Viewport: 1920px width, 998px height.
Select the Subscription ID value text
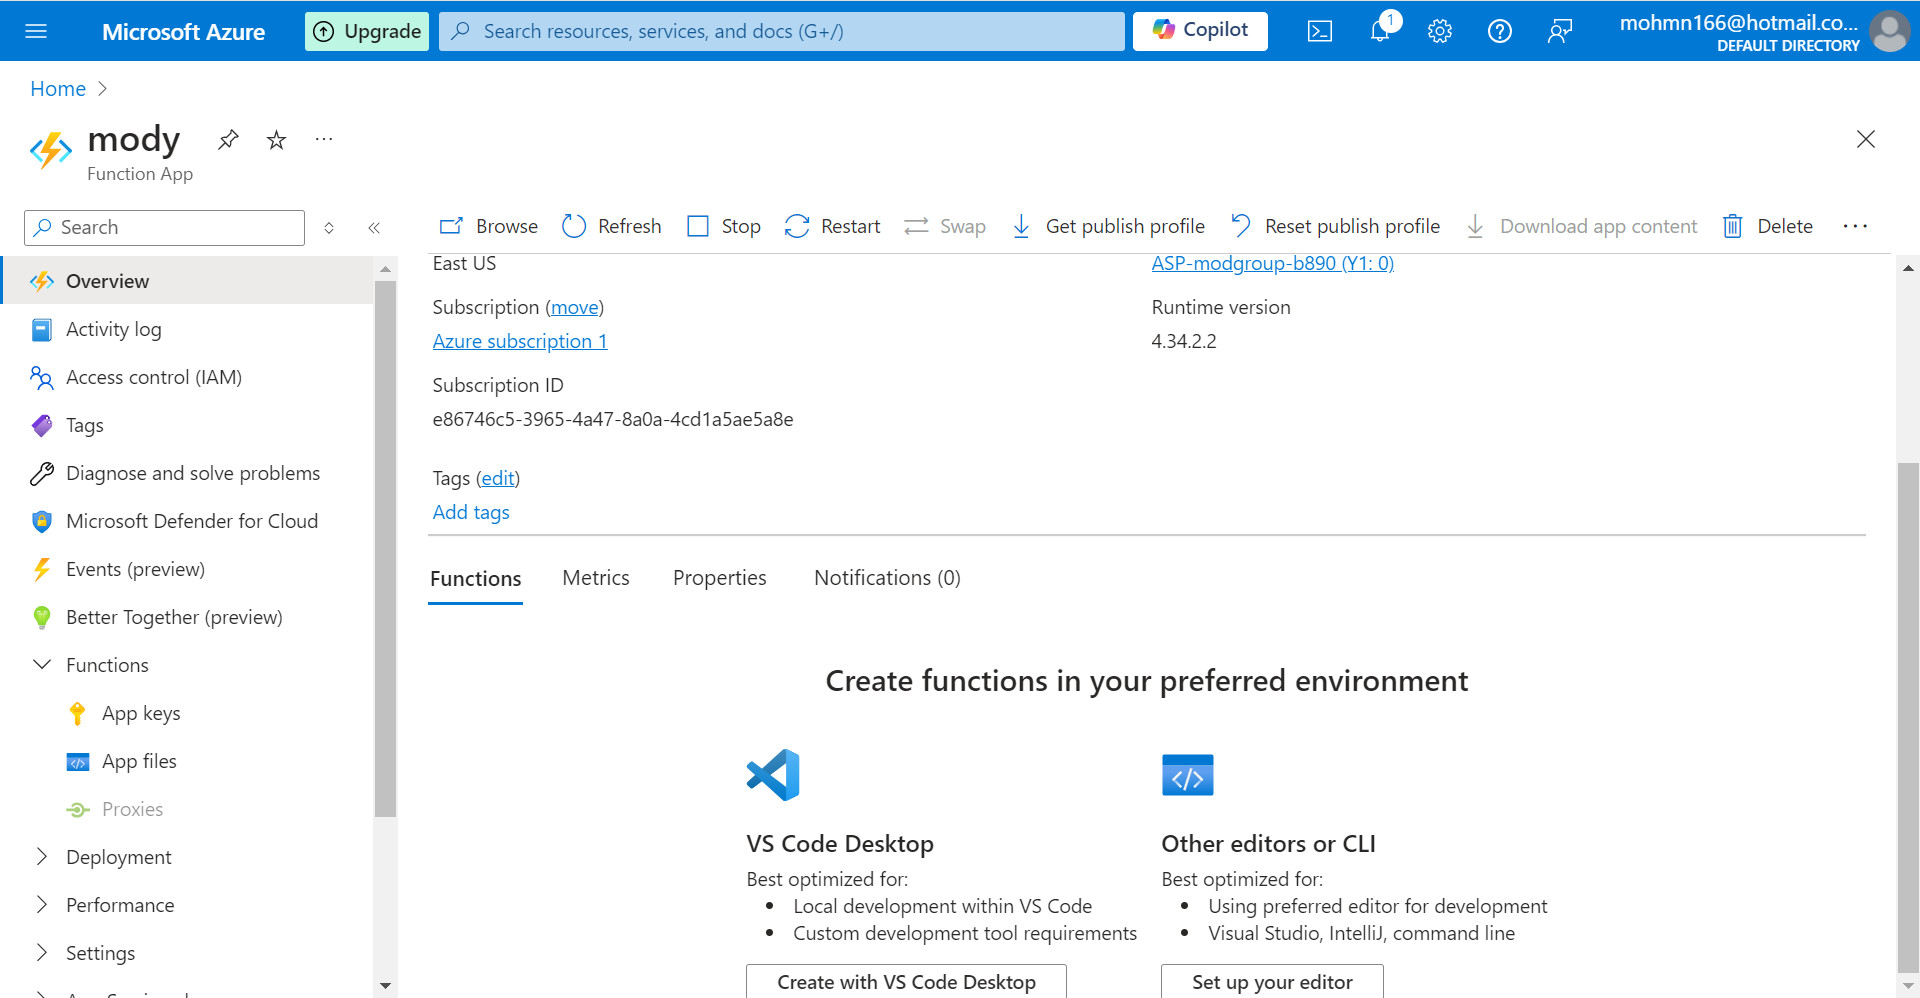613,419
